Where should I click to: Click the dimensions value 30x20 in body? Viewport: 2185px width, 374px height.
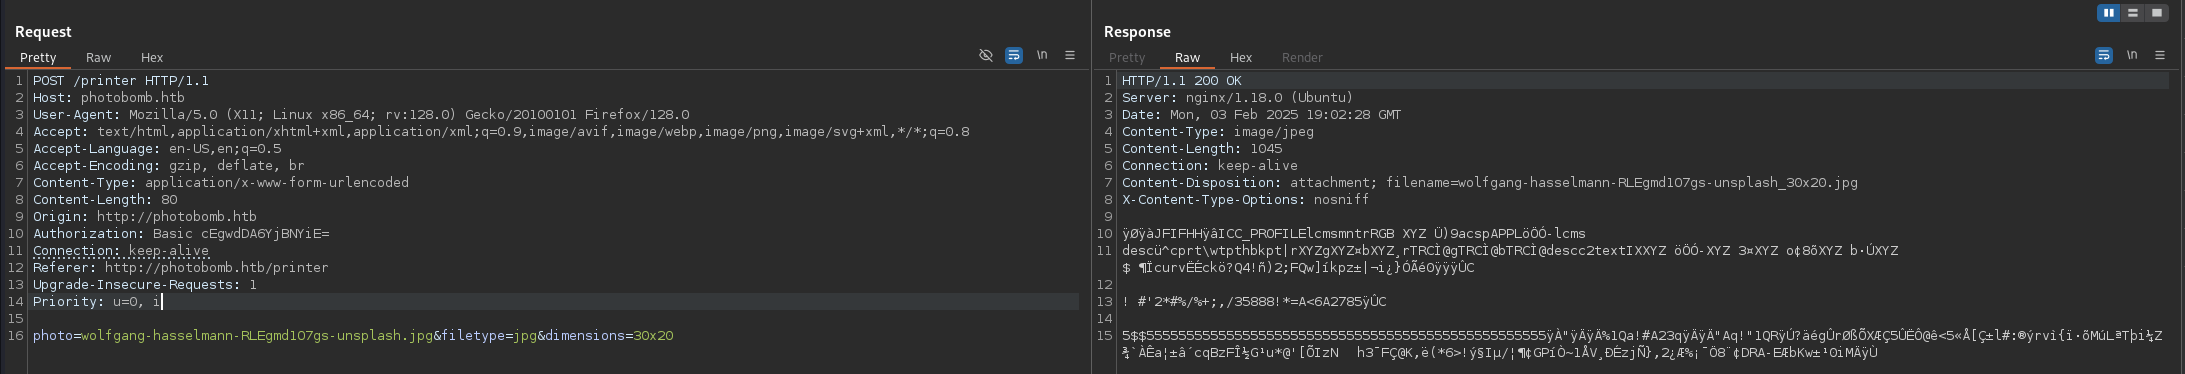pyautogui.click(x=653, y=336)
